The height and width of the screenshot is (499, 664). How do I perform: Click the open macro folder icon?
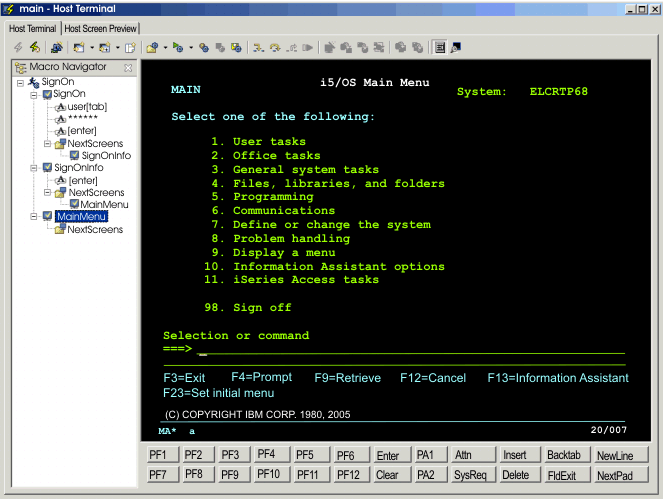(151, 47)
